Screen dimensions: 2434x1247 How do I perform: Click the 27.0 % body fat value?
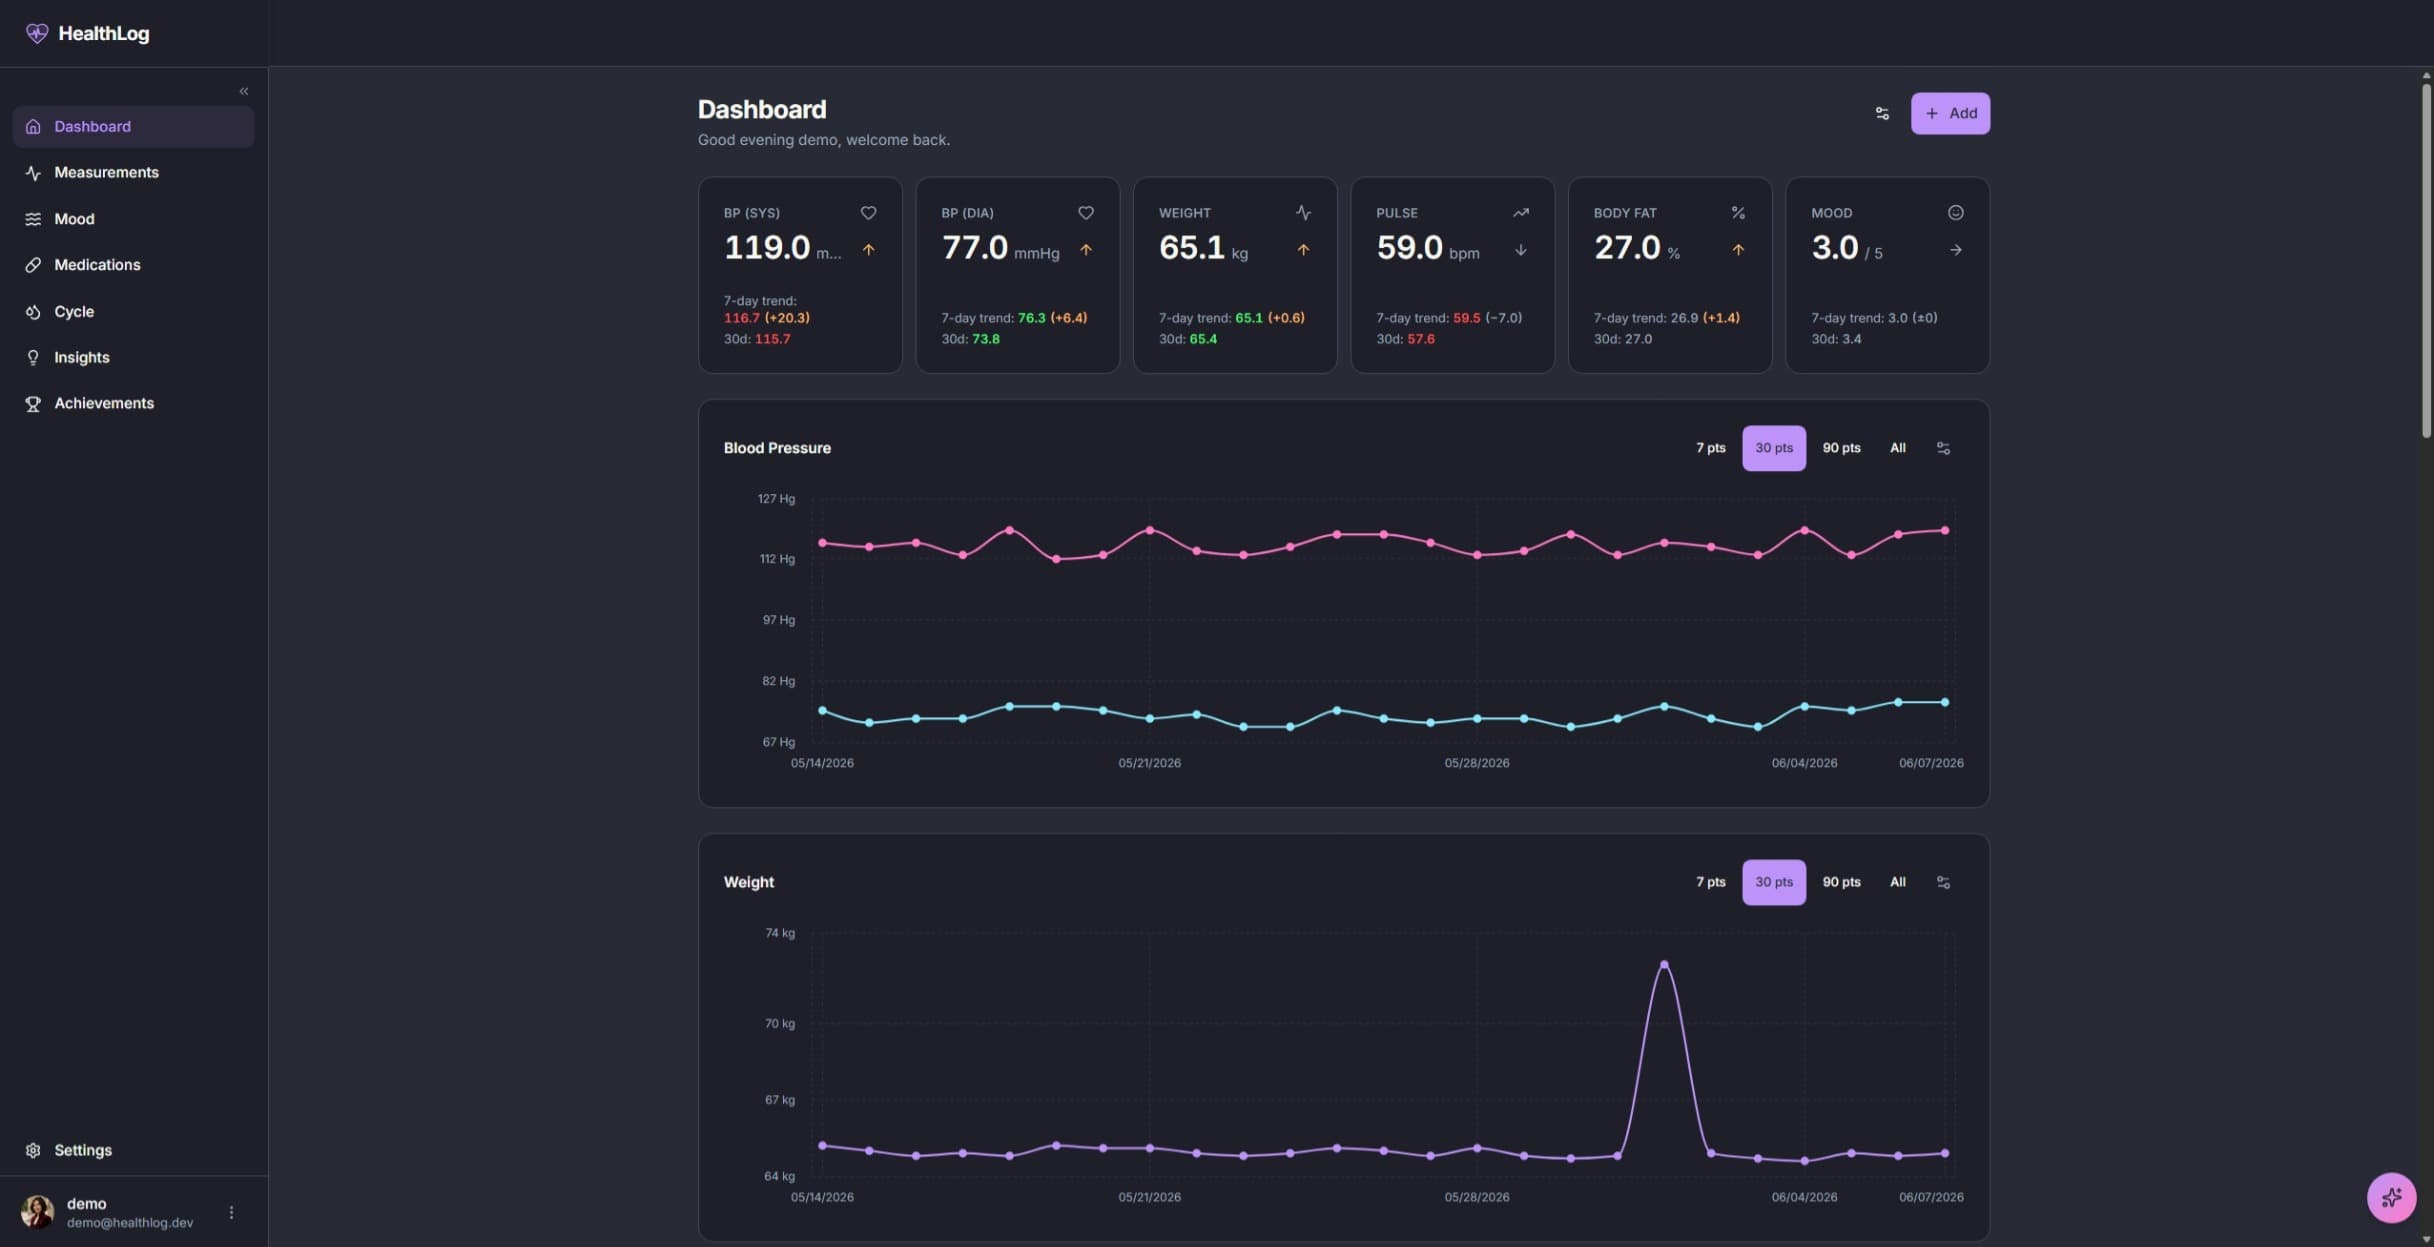1637,247
